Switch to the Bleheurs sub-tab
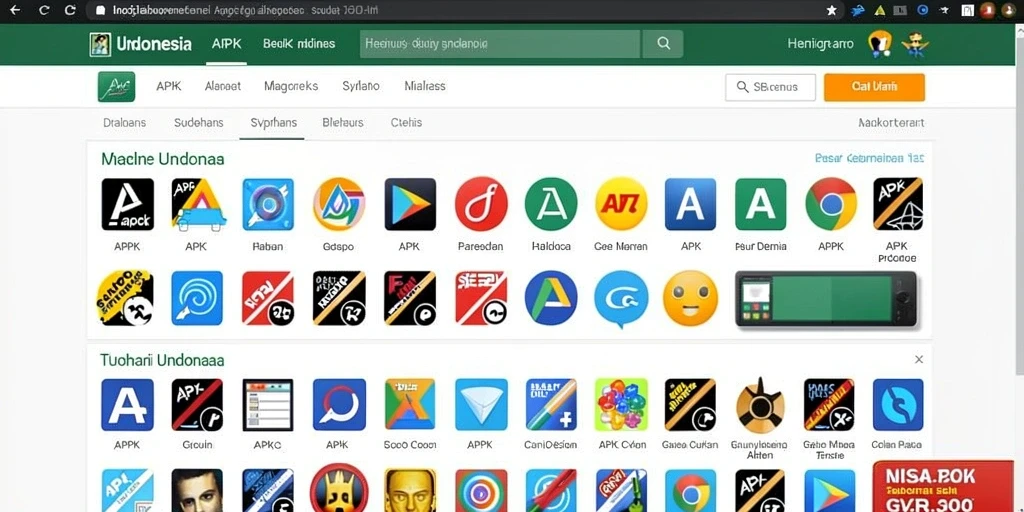Viewport: 1024px width, 512px height. click(x=343, y=122)
